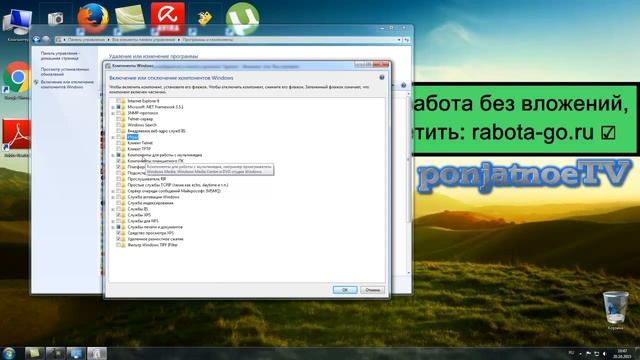Toggle the Фильтр Windows TIFF IFilter checkbox

pyautogui.click(x=118, y=245)
